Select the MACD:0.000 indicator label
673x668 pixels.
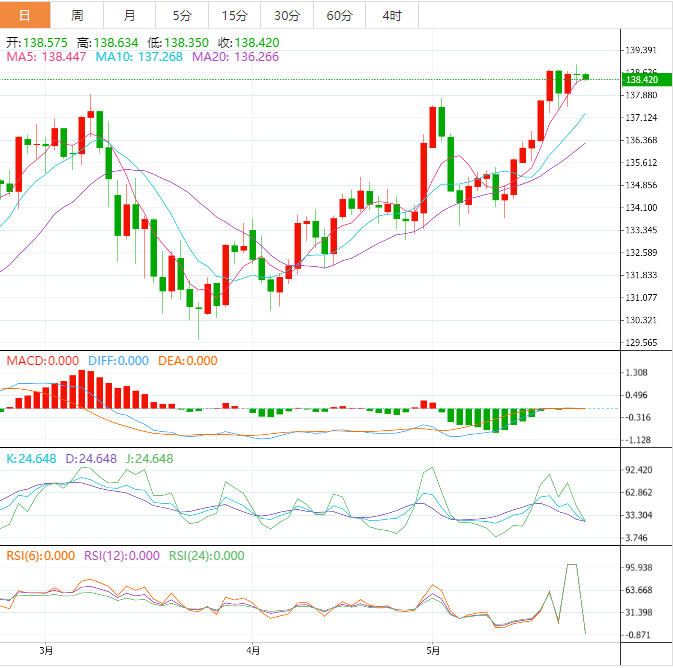pos(41,361)
